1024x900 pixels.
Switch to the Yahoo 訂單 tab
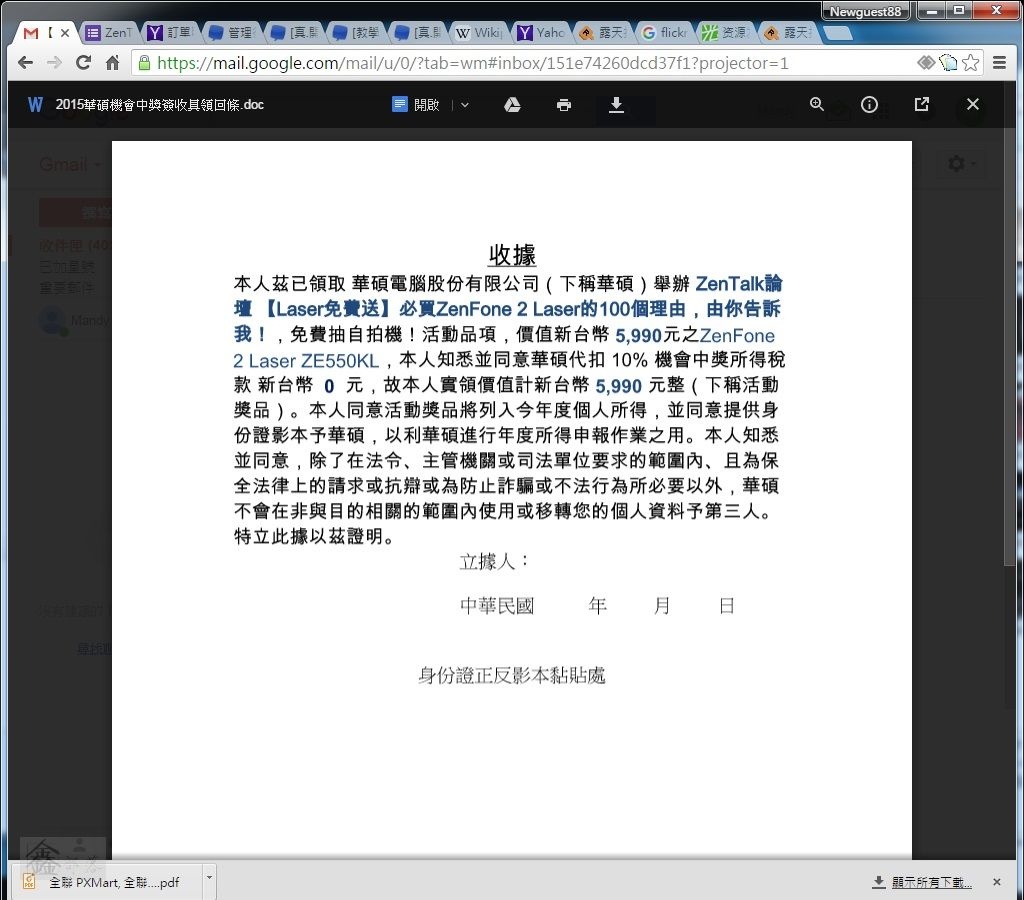point(170,33)
